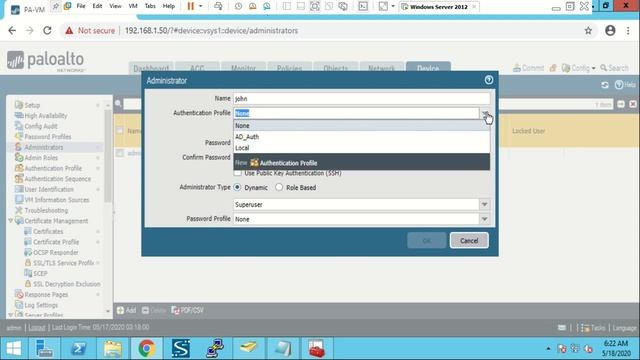Open the Device tab
Viewport: 640px width, 360px height.
[x=428, y=68]
